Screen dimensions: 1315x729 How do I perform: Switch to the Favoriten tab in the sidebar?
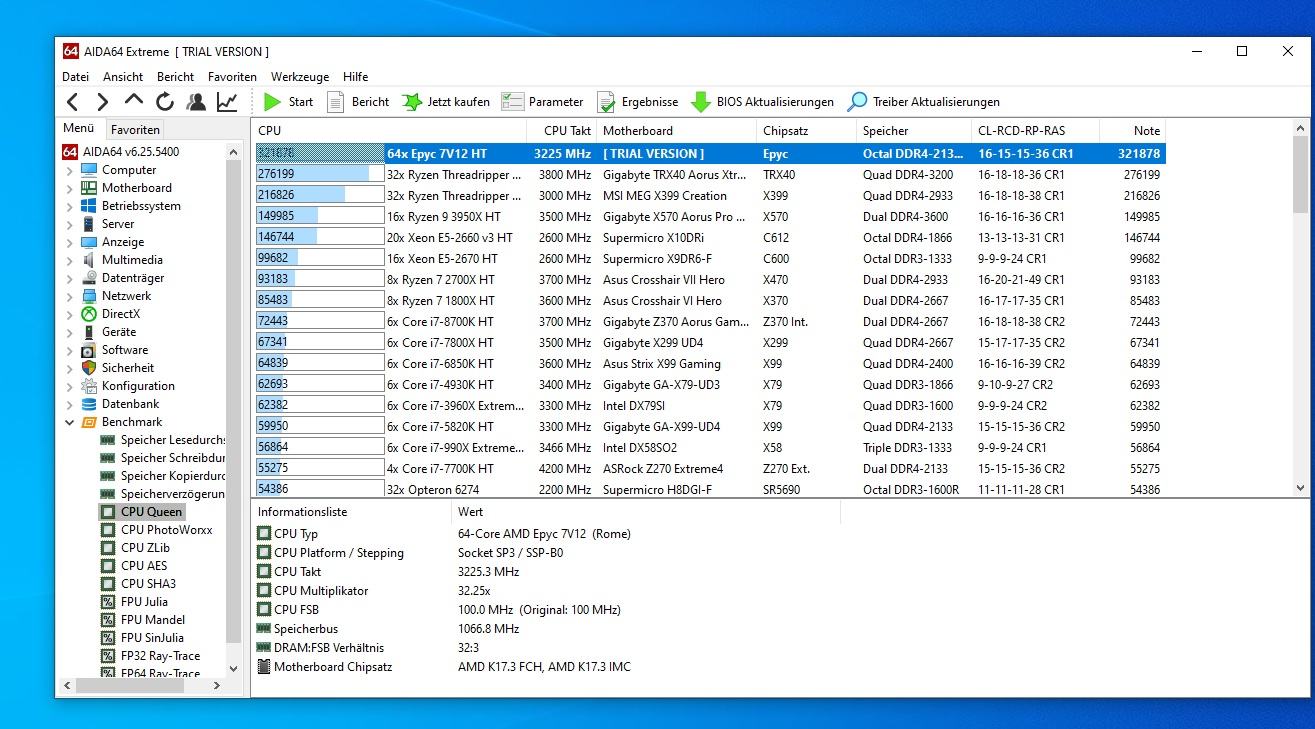point(135,130)
